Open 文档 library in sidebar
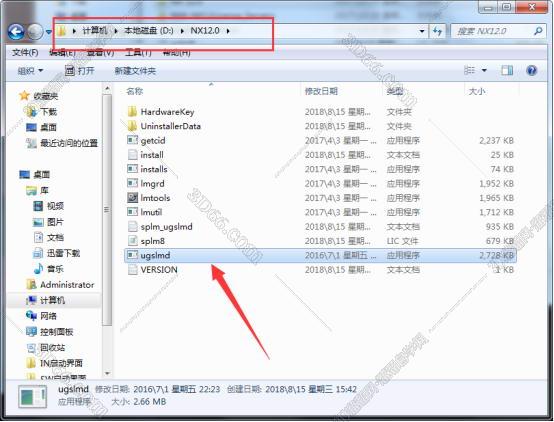 click(x=49, y=238)
